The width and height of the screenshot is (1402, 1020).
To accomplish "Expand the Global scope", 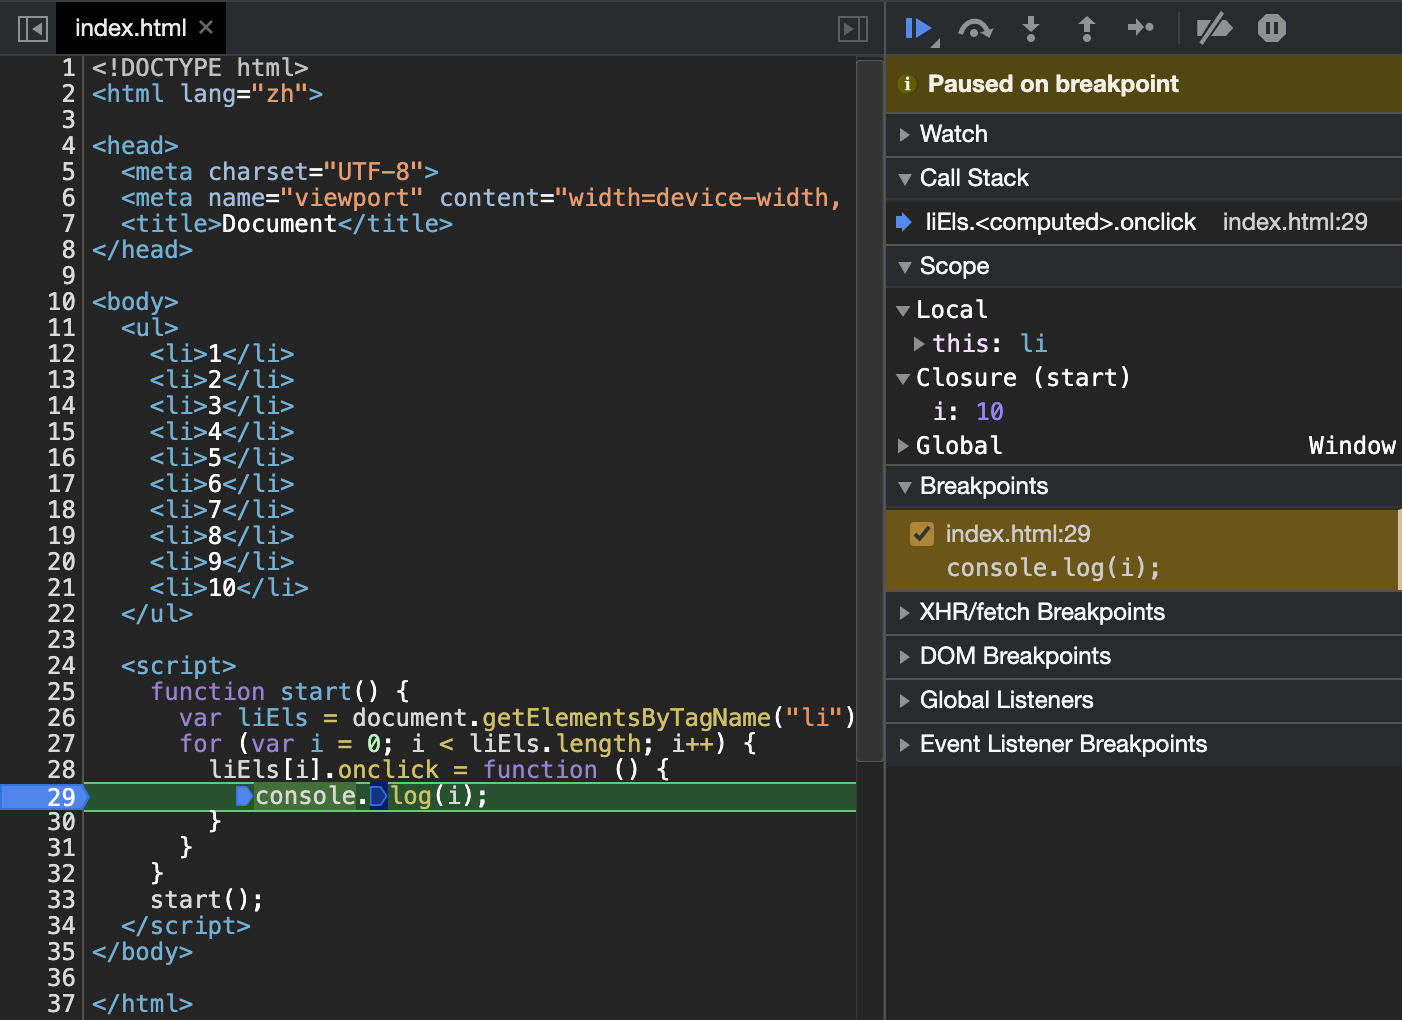I will (x=903, y=445).
